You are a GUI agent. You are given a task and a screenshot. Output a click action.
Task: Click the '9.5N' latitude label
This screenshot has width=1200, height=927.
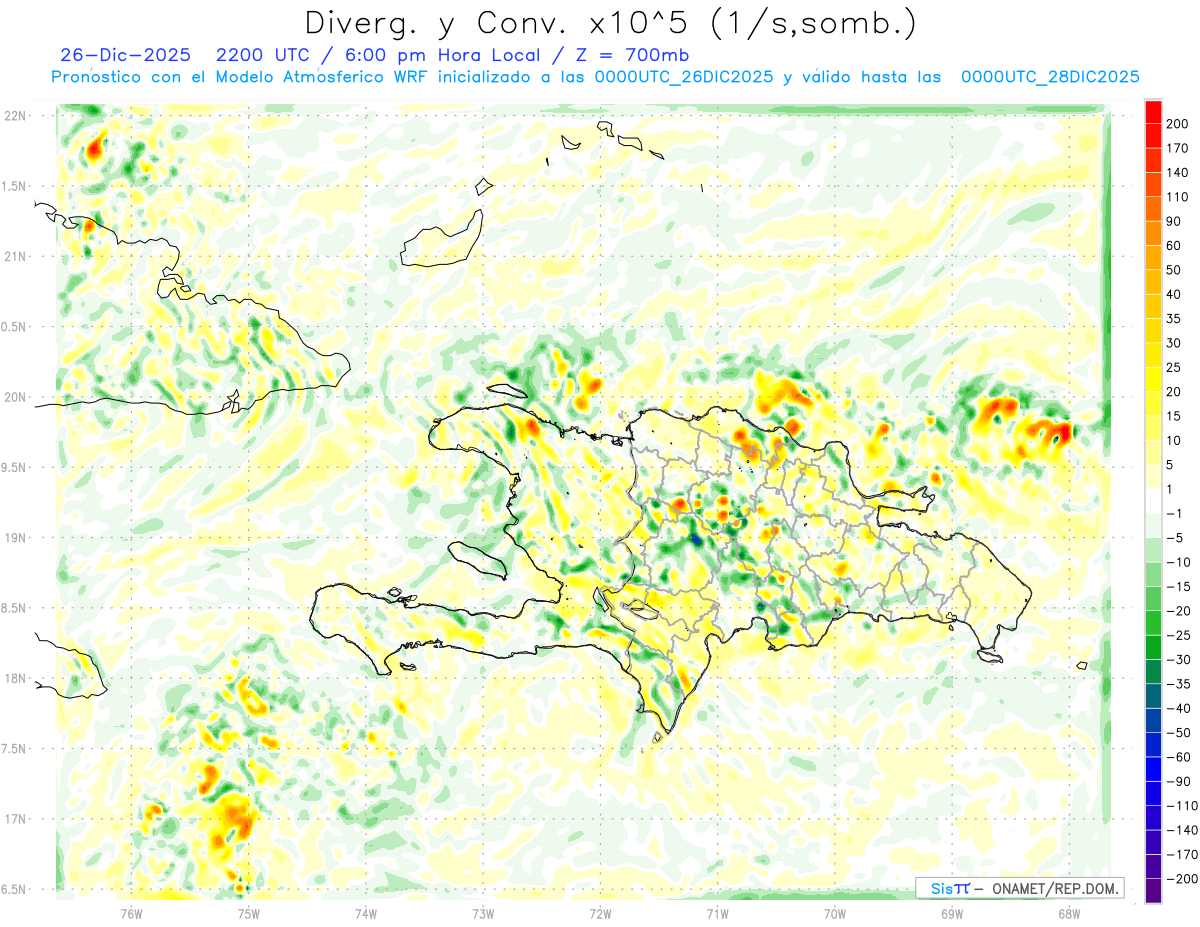coord(14,467)
